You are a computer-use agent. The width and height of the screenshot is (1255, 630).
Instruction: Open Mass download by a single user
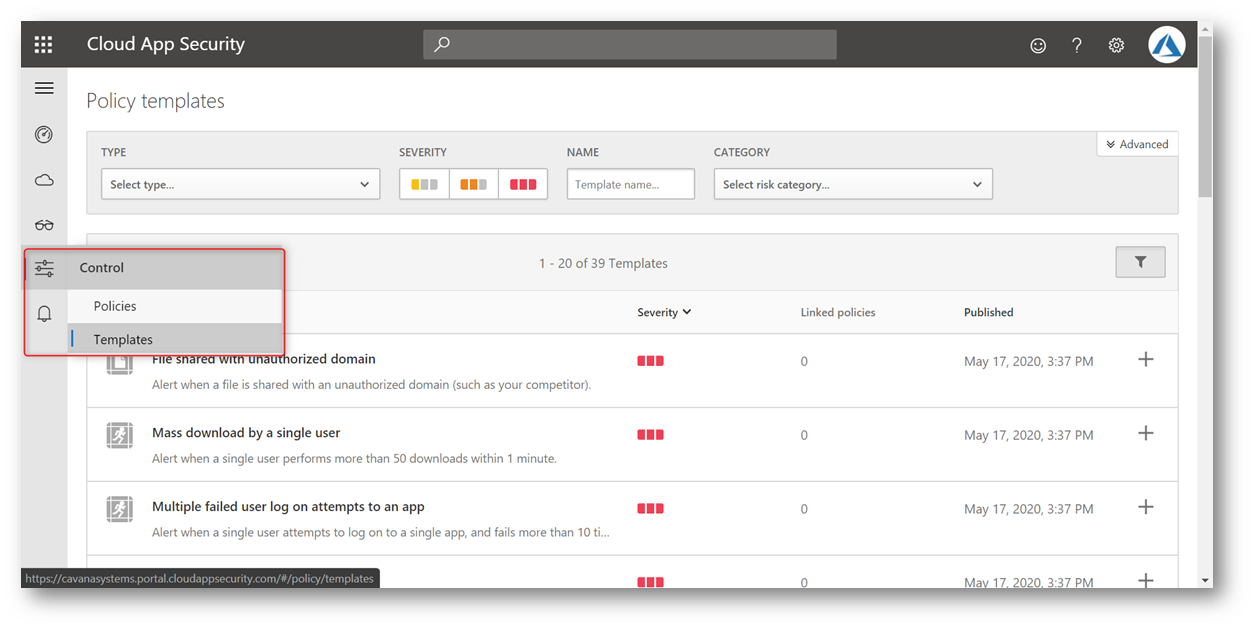(x=246, y=433)
